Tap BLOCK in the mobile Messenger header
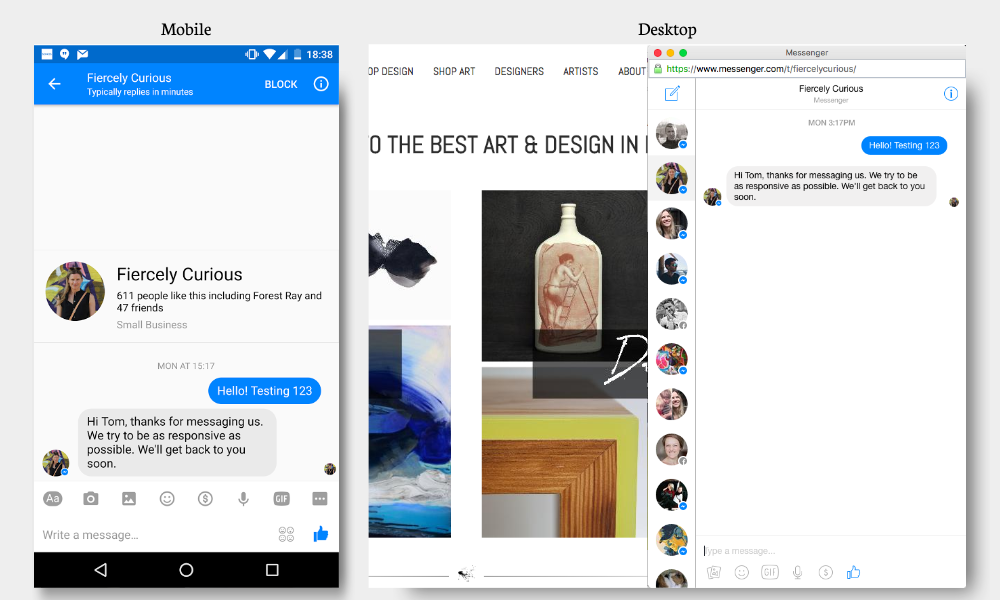 [281, 84]
